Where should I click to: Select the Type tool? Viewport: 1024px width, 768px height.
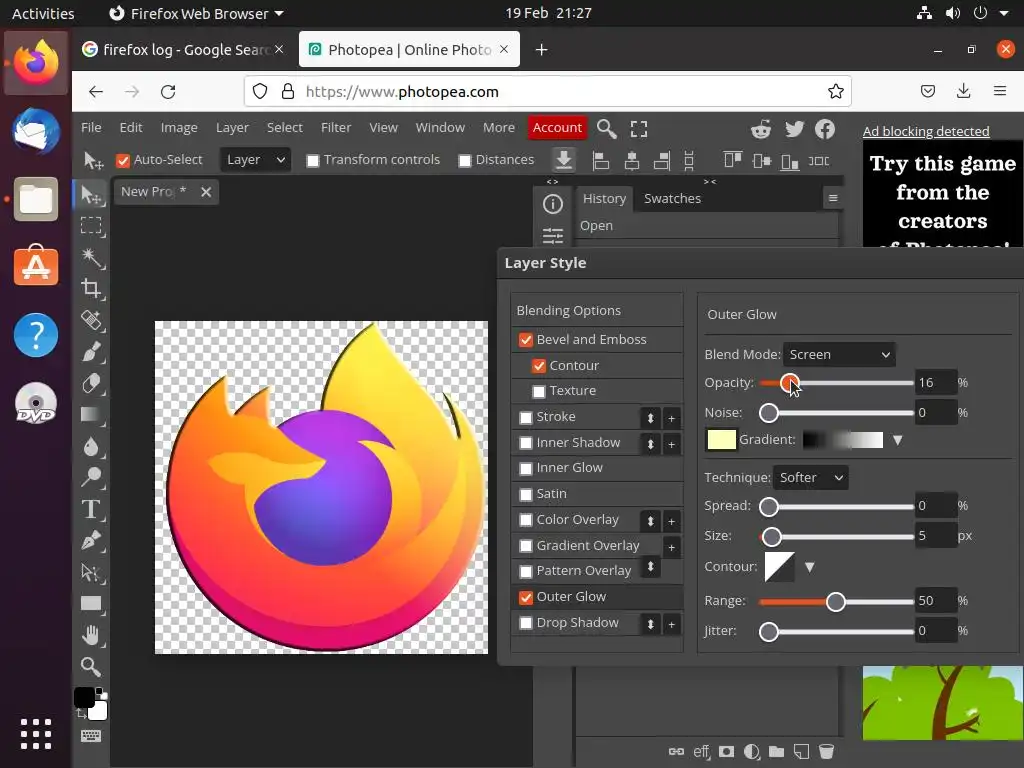pos(91,509)
